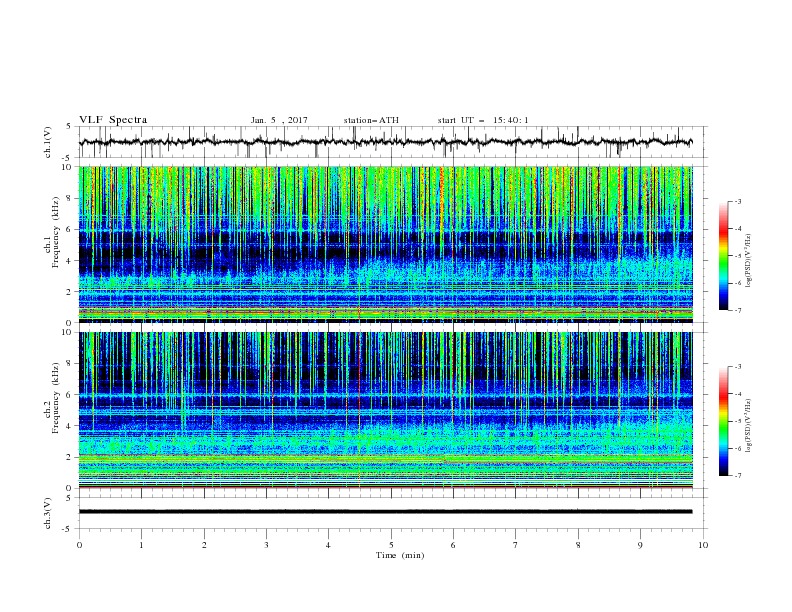Click the time axis tick label '0'
Viewport: 792px width, 612px height.
point(79,545)
